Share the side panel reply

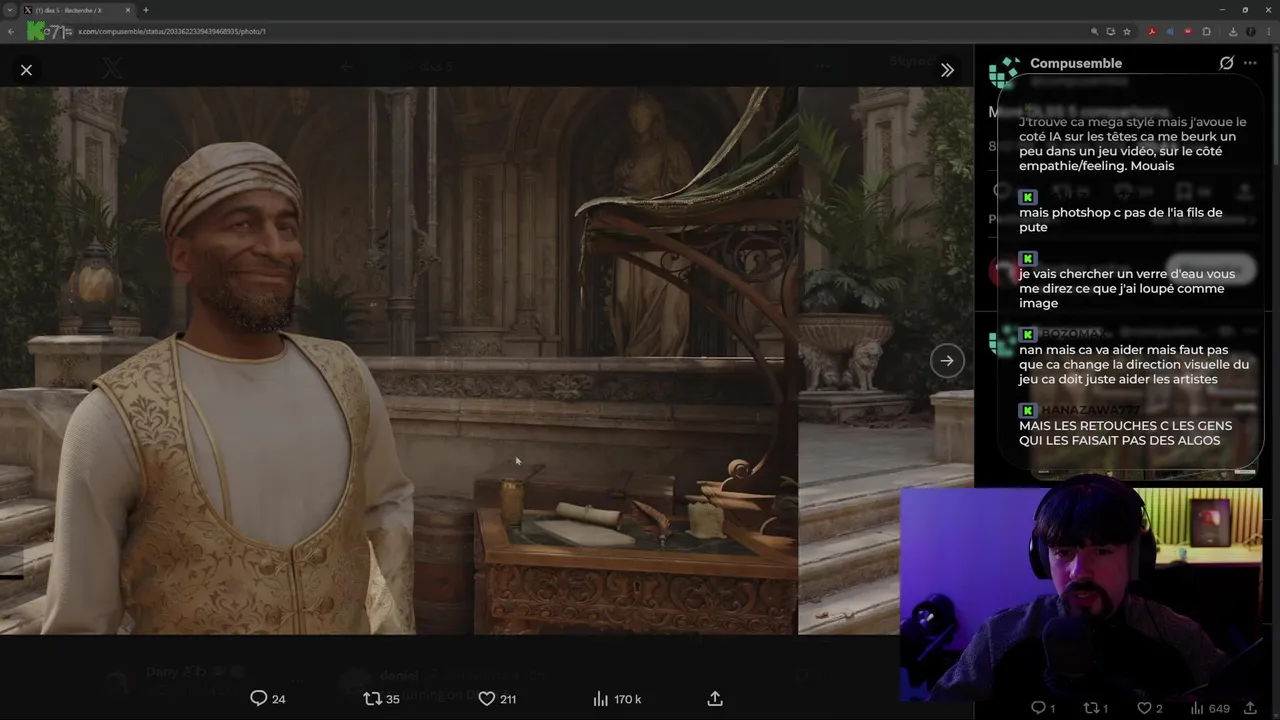pos(1250,708)
